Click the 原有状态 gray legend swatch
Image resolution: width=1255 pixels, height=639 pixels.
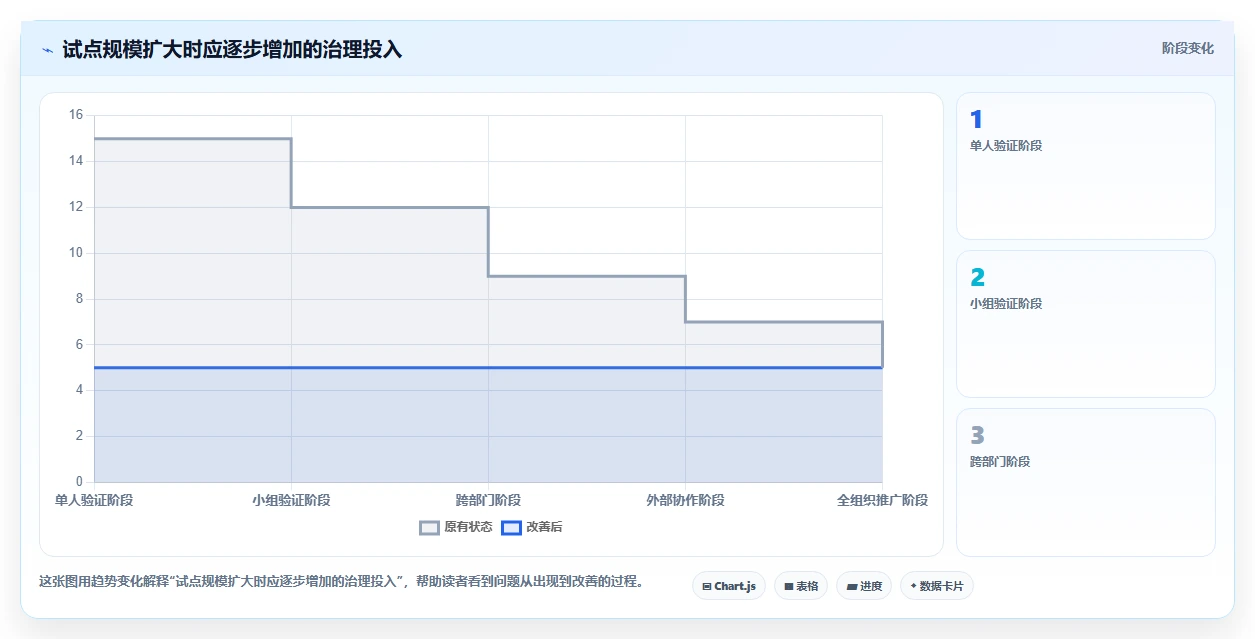[x=429, y=528]
